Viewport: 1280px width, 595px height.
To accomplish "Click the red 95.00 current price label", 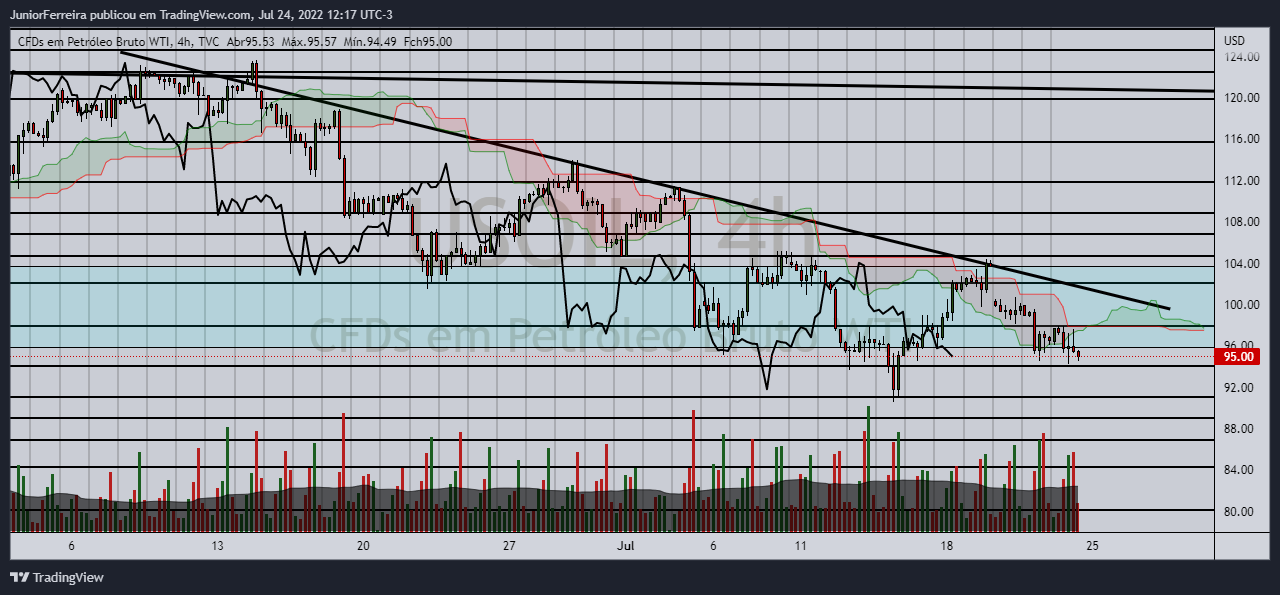I will 1238,356.
